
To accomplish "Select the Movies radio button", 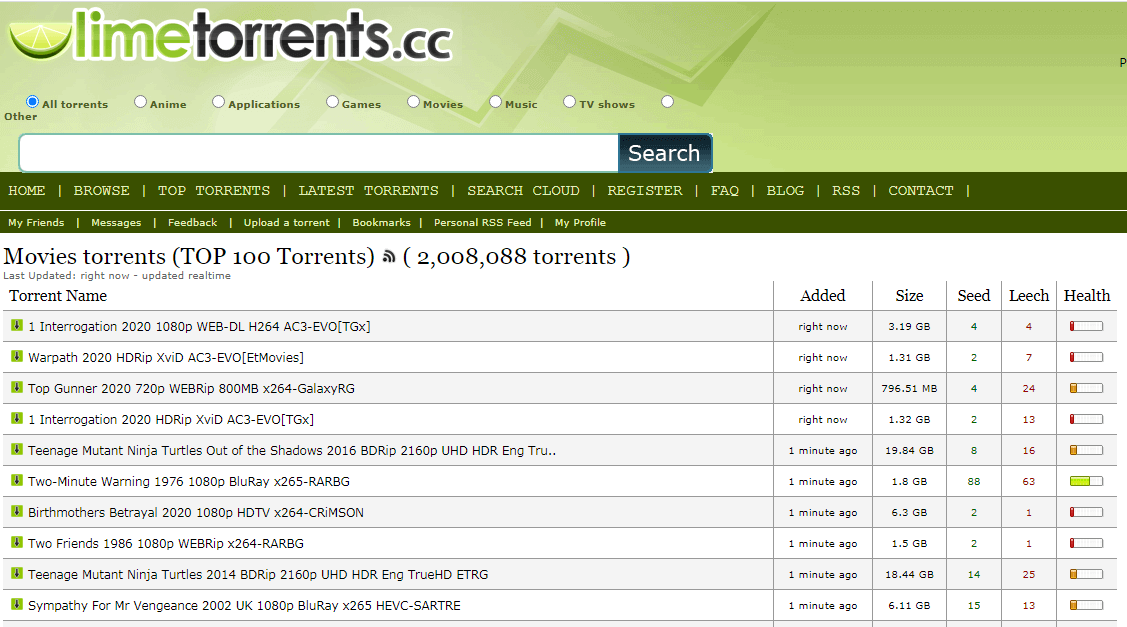I will 413,101.
